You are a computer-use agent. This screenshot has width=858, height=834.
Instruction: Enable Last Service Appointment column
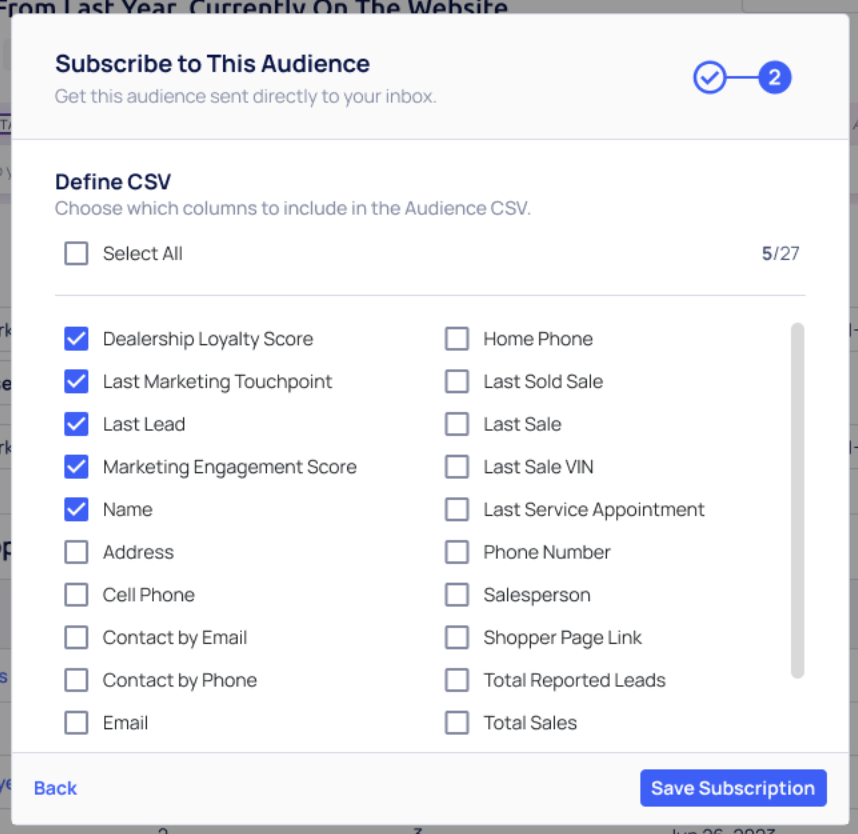(x=457, y=510)
